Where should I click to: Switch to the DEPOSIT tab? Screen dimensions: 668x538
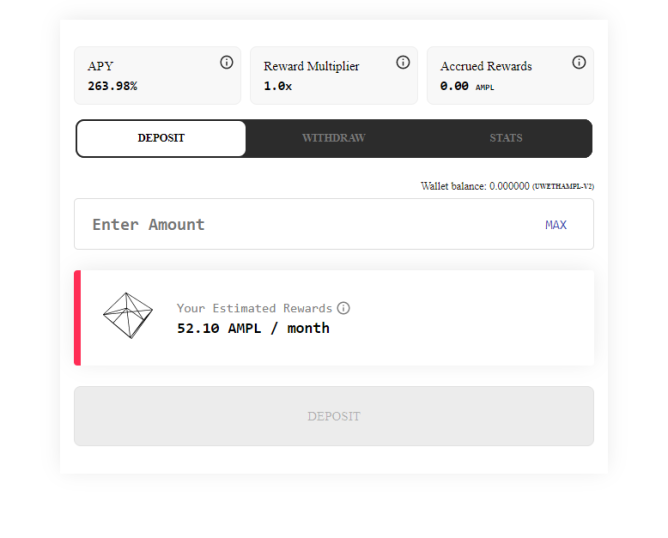tap(161, 138)
